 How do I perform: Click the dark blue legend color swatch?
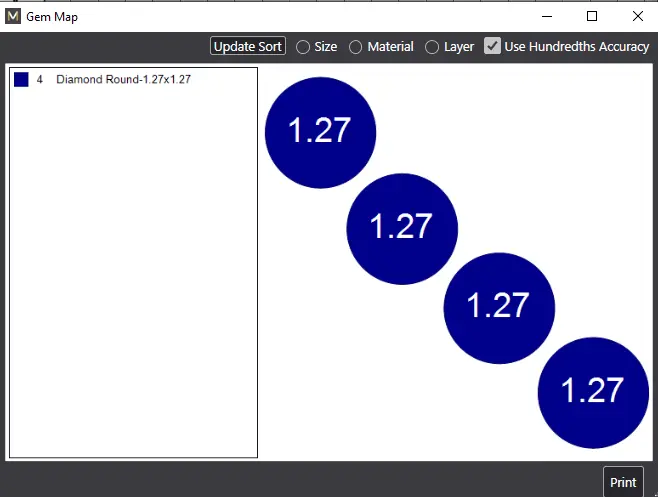21,79
